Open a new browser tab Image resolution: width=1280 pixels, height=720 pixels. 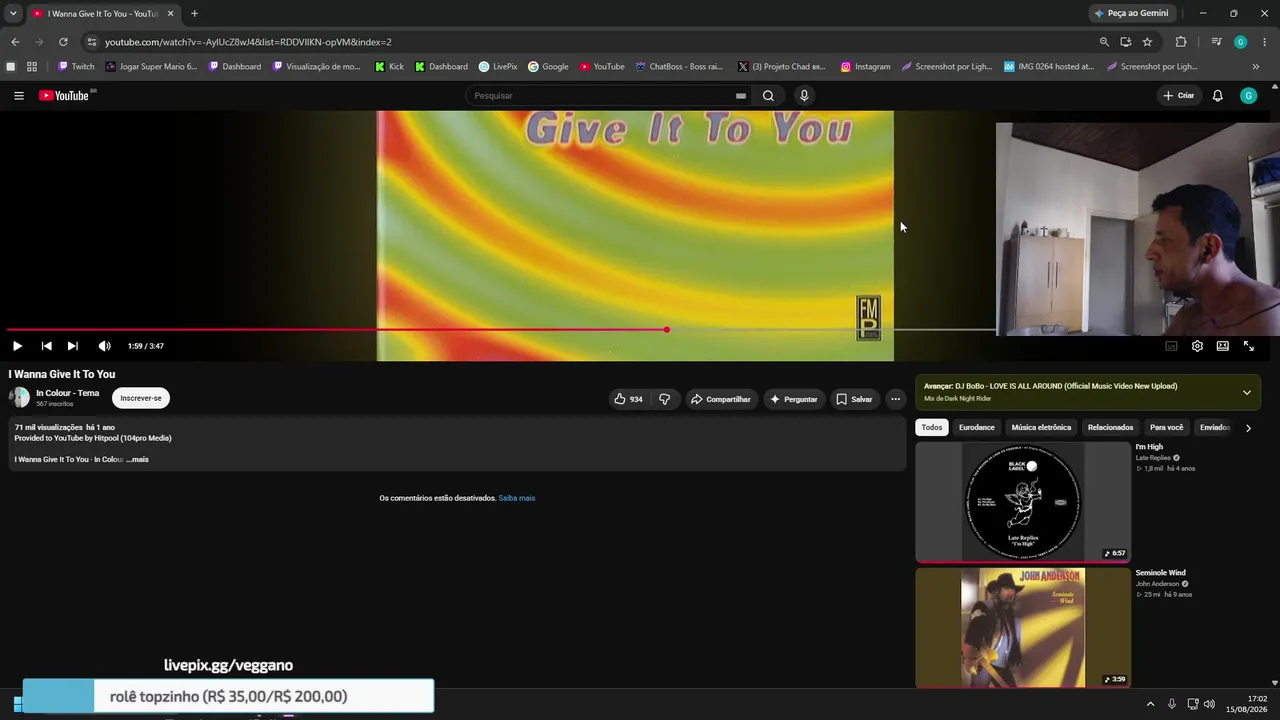point(194,13)
